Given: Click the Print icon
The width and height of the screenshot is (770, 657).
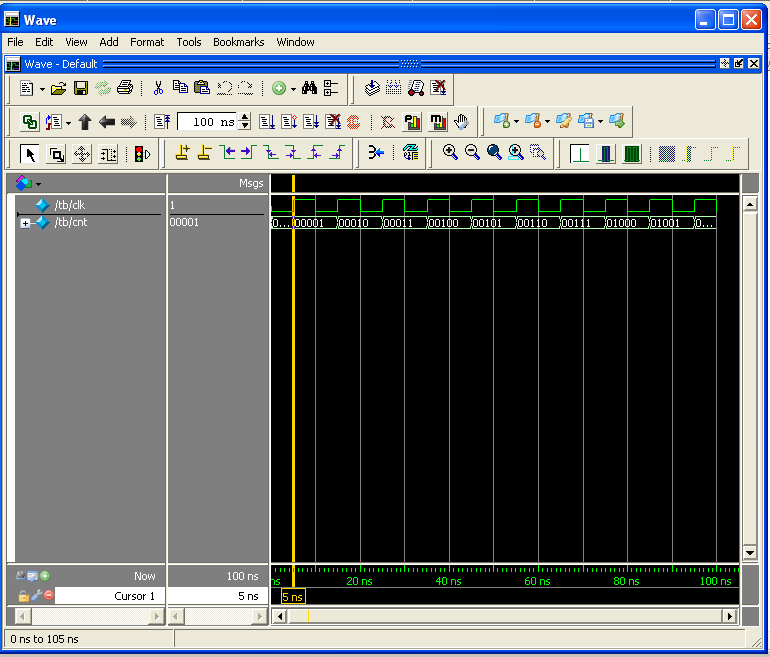Looking at the screenshot, I should [x=125, y=88].
